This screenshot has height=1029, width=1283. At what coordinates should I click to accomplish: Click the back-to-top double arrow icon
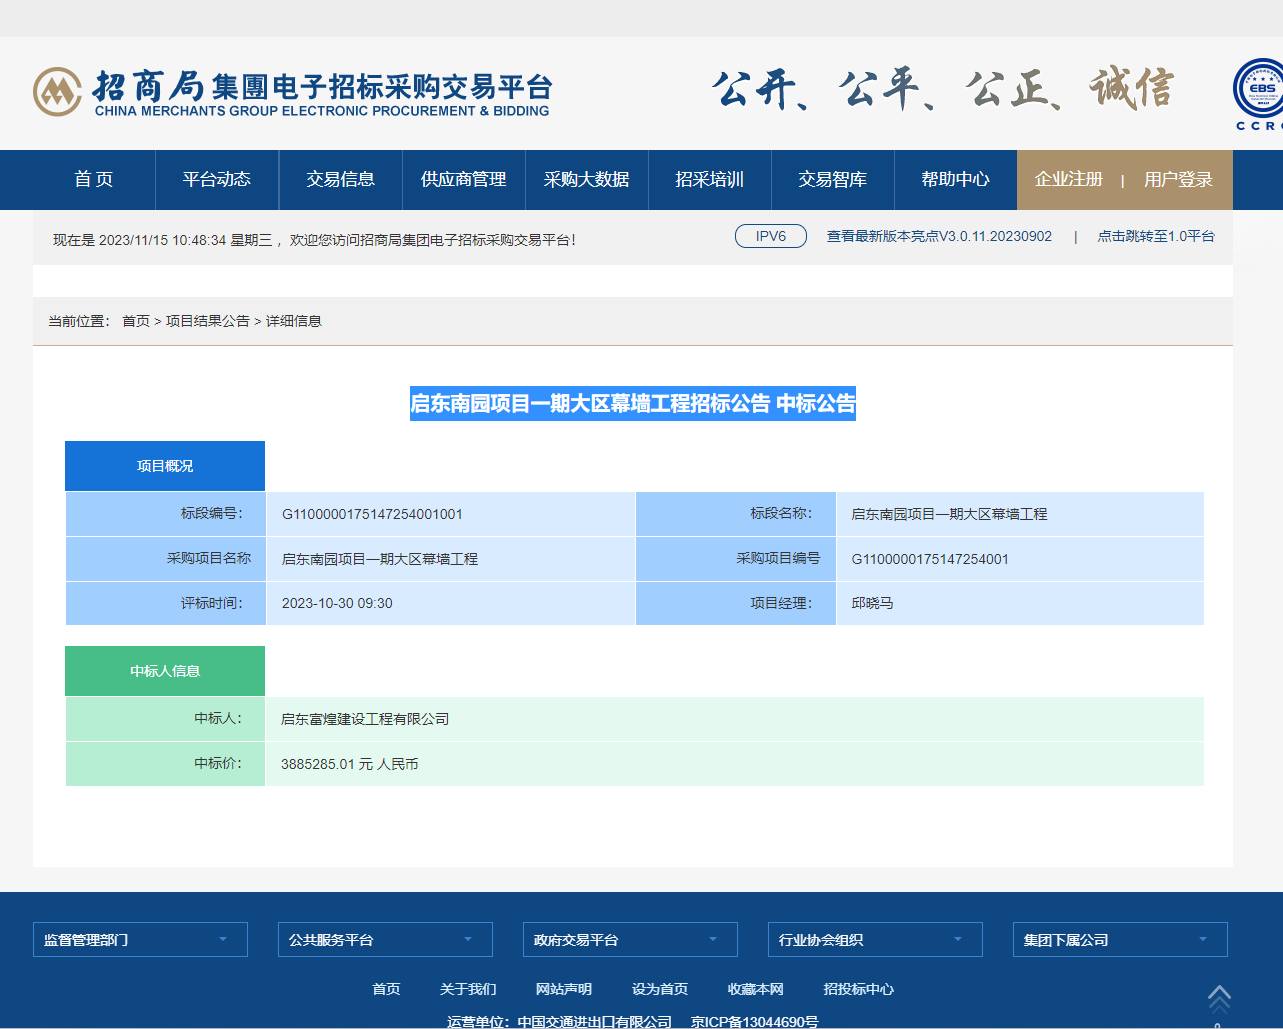1219,998
